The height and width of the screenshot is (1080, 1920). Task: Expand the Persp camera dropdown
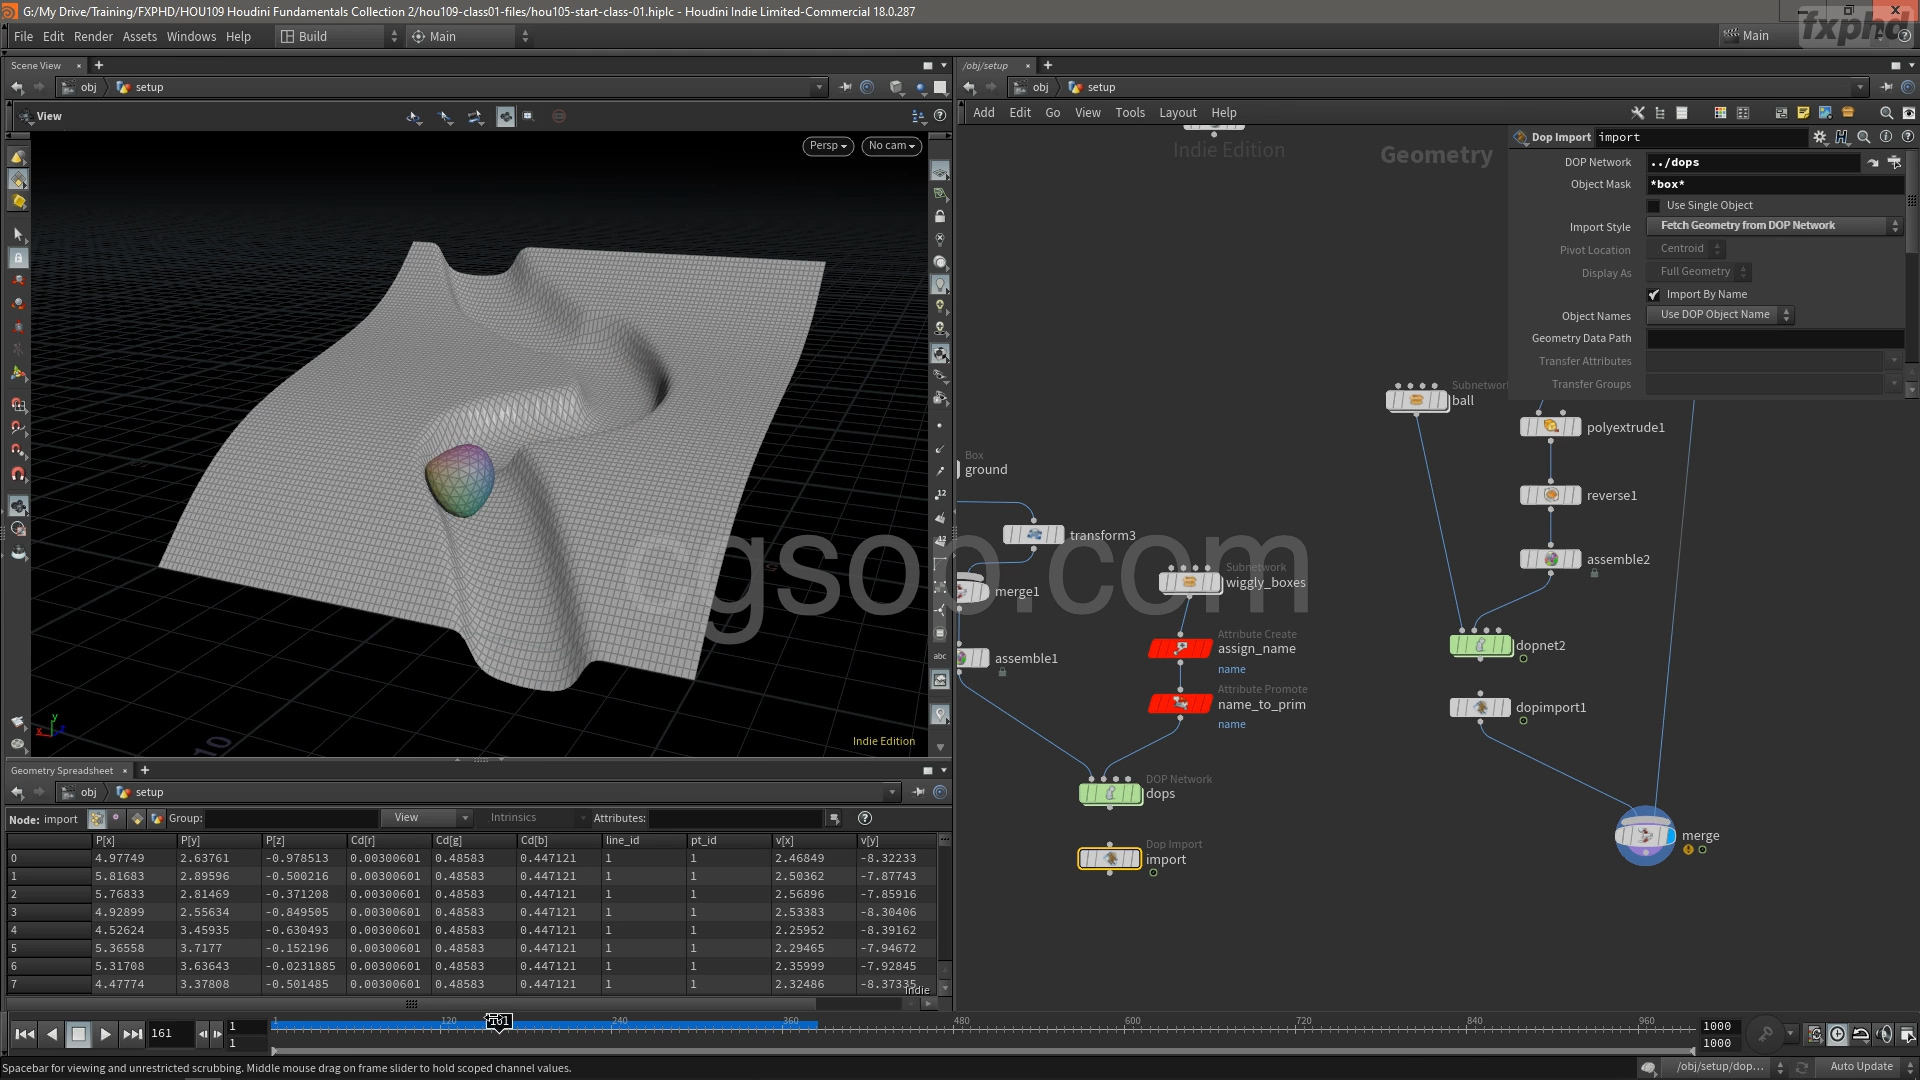pos(827,146)
